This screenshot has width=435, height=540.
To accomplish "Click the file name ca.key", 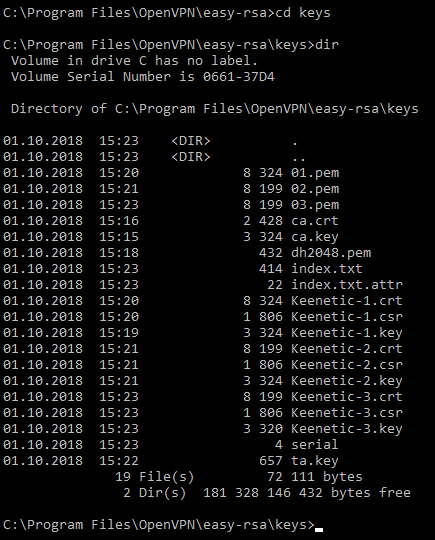I will (315, 237).
